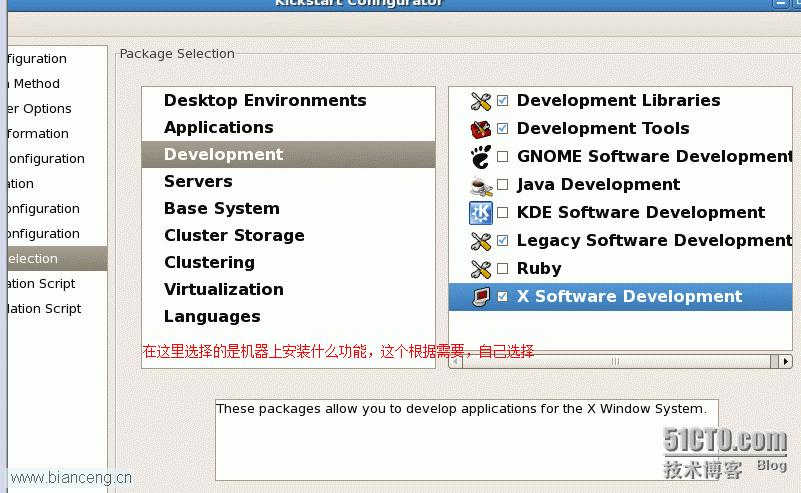The height and width of the screenshot is (493, 801).
Task: Select the Desktop Environments category
Action: pyautogui.click(x=289, y=100)
